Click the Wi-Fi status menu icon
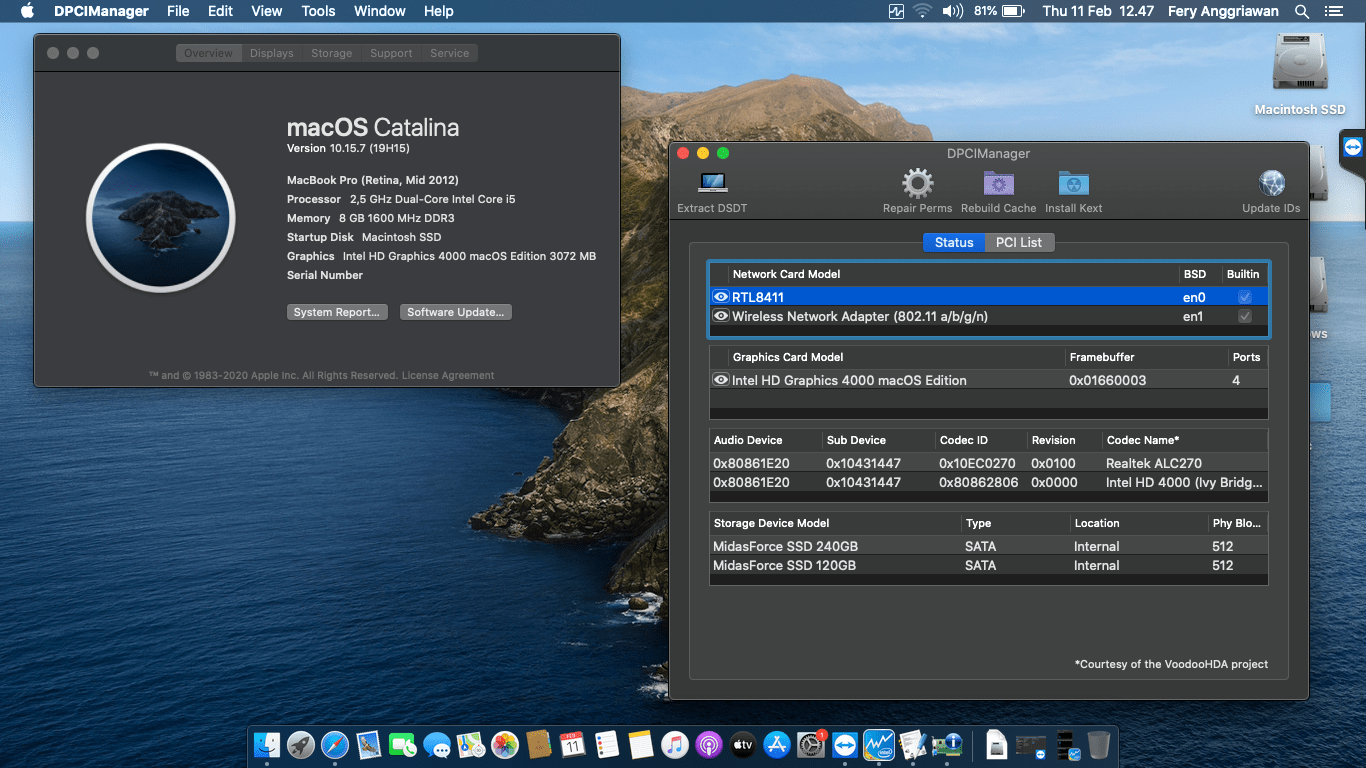Screen dimensions: 1366x768 922,11
